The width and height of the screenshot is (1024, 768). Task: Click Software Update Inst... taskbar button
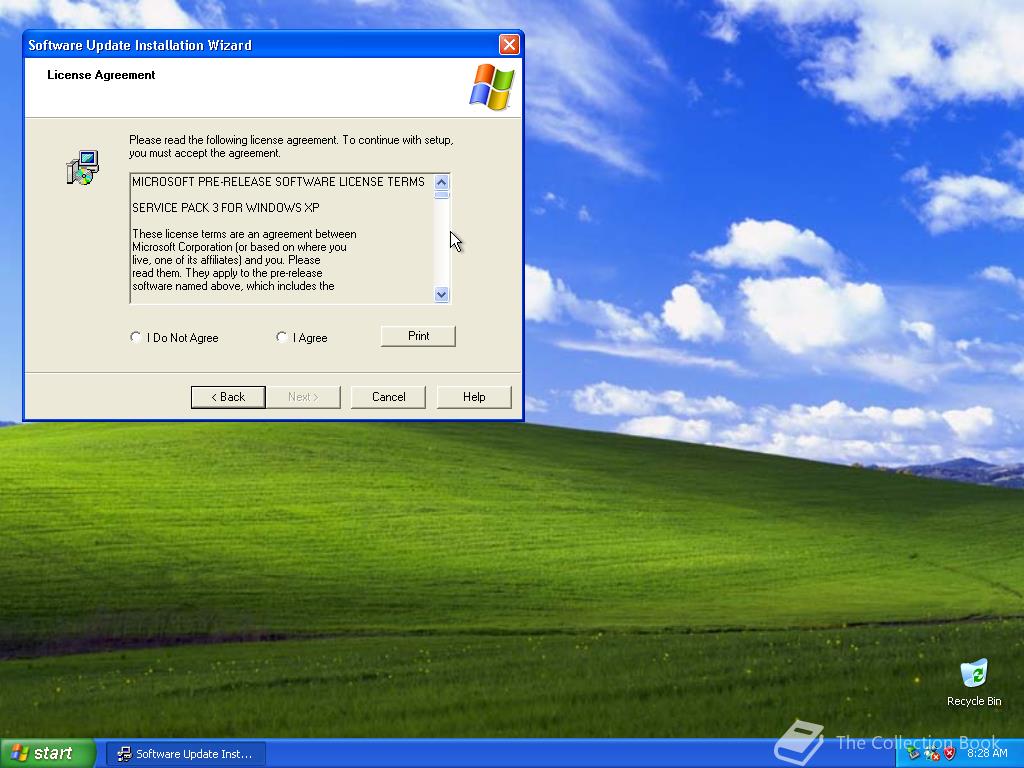click(186, 754)
